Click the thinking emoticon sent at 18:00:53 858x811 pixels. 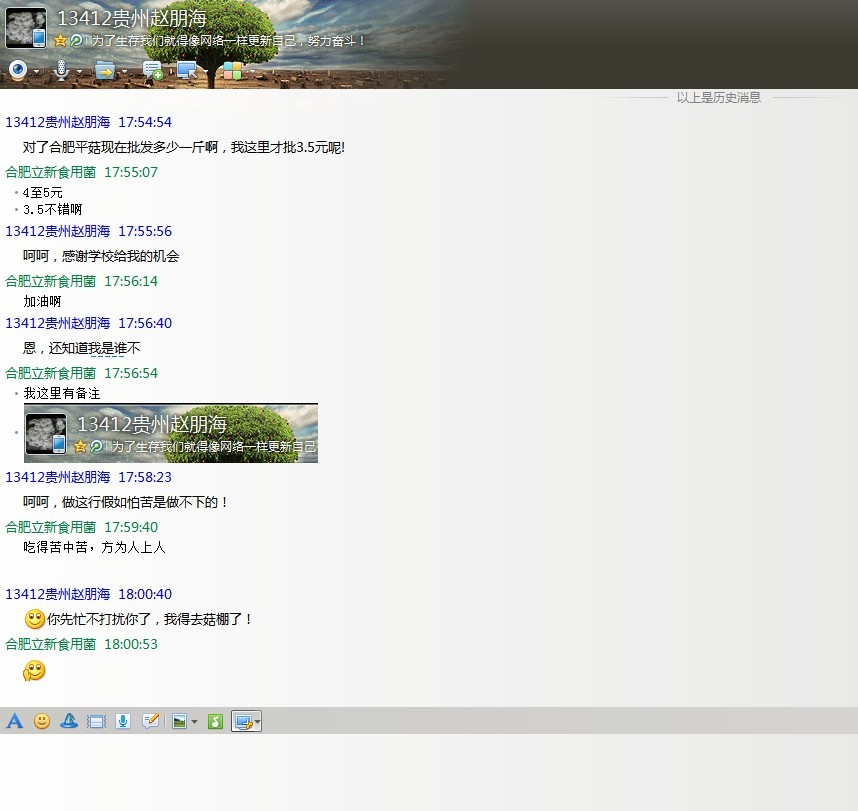click(34, 670)
